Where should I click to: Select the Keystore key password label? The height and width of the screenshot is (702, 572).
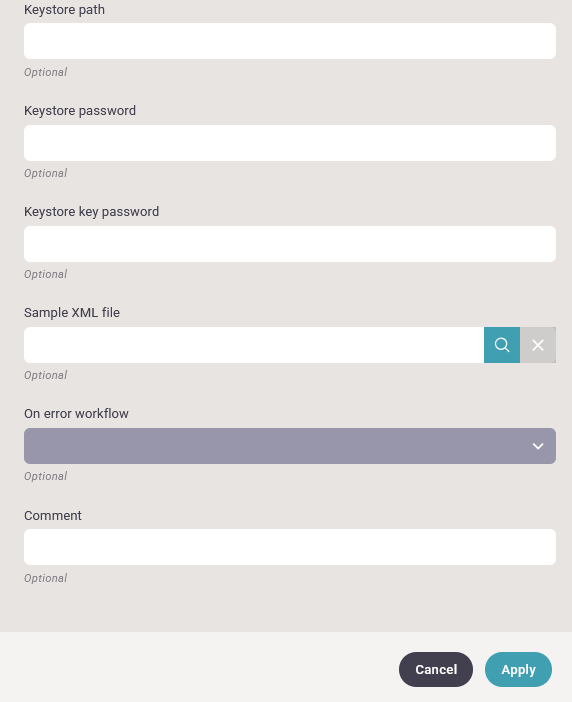click(91, 212)
